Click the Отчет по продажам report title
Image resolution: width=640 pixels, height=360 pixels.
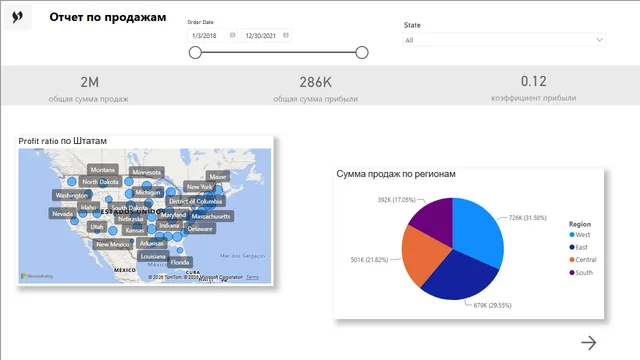point(108,17)
